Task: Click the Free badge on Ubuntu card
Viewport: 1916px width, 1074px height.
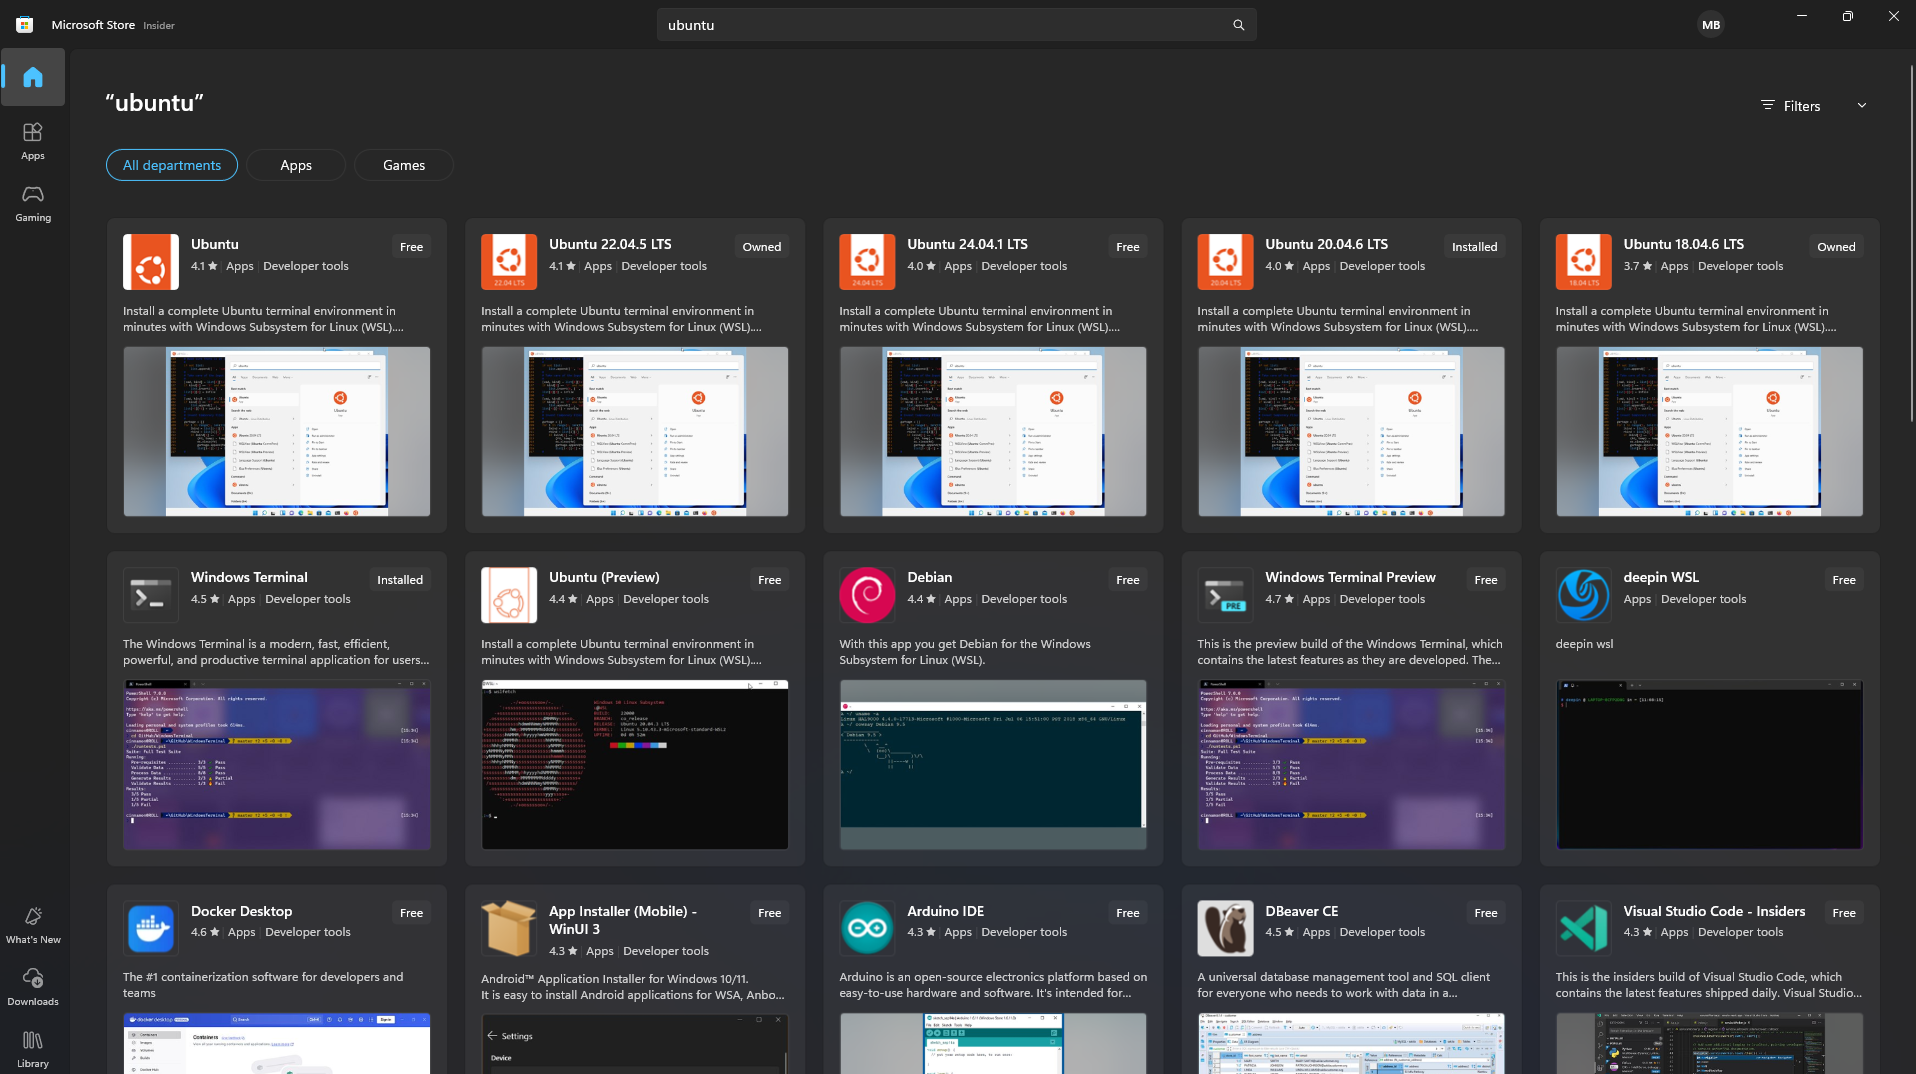Action: pyautogui.click(x=411, y=247)
